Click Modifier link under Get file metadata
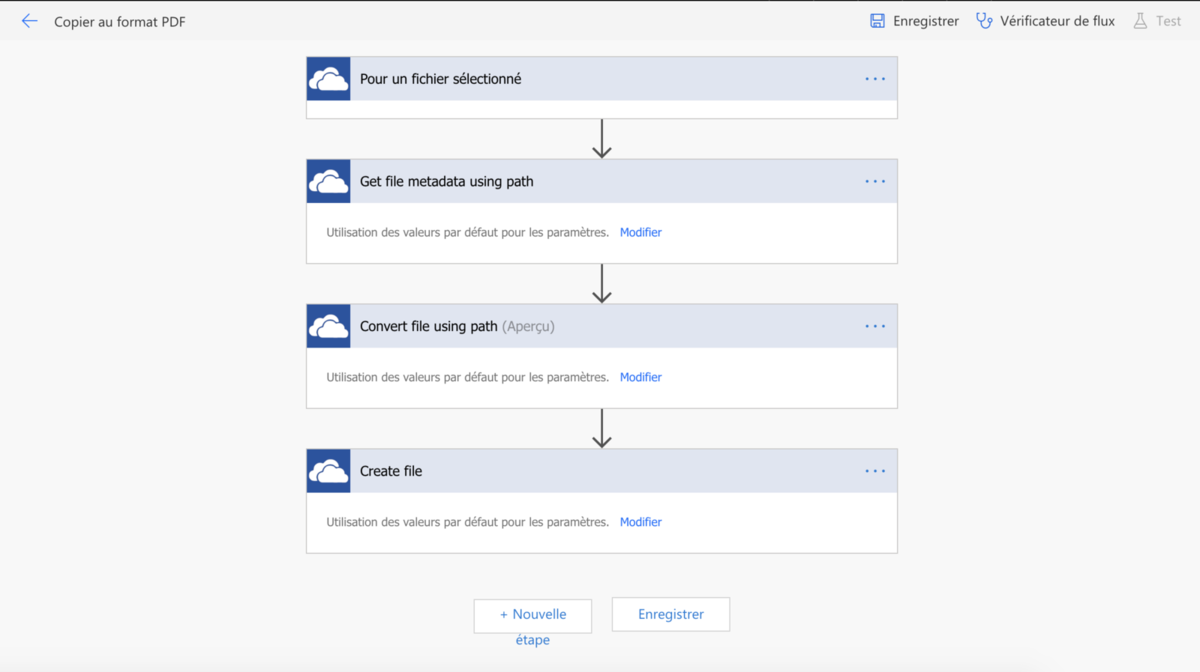The width and height of the screenshot is (1200, 672). point(640,233)
